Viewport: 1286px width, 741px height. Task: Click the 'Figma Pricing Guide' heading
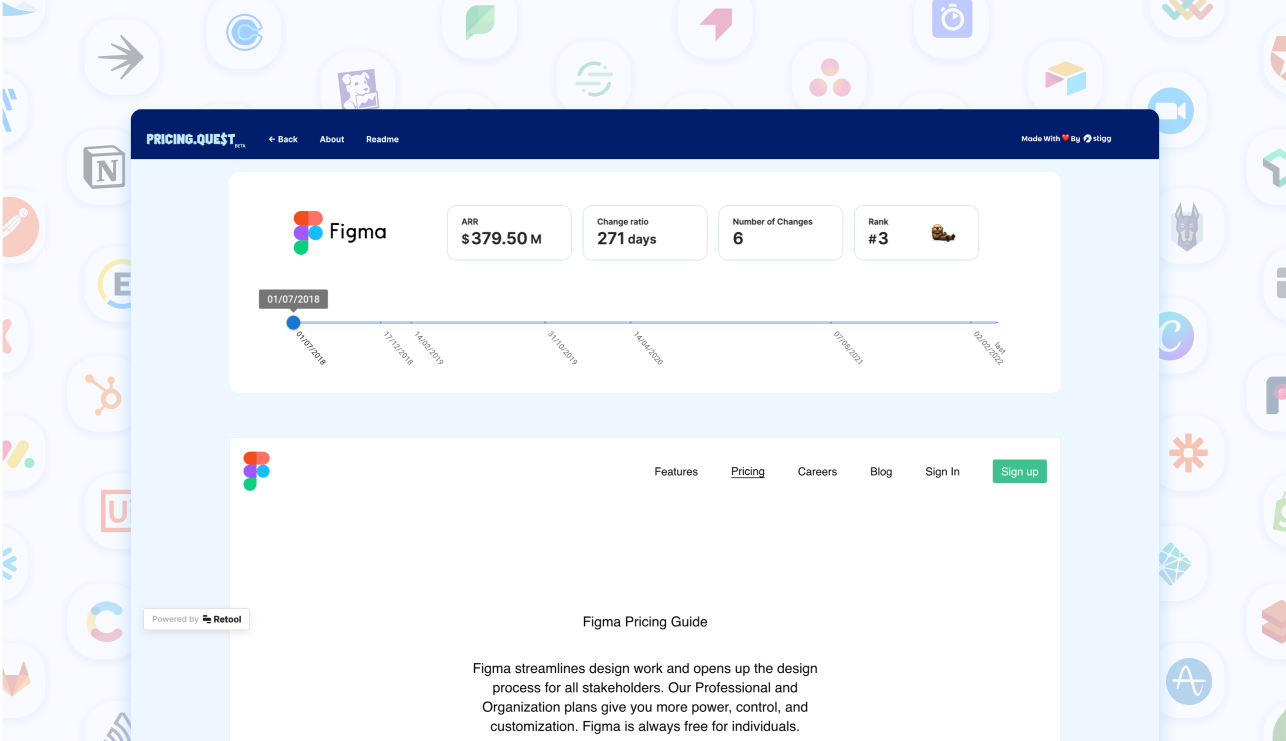coord(645,622)
